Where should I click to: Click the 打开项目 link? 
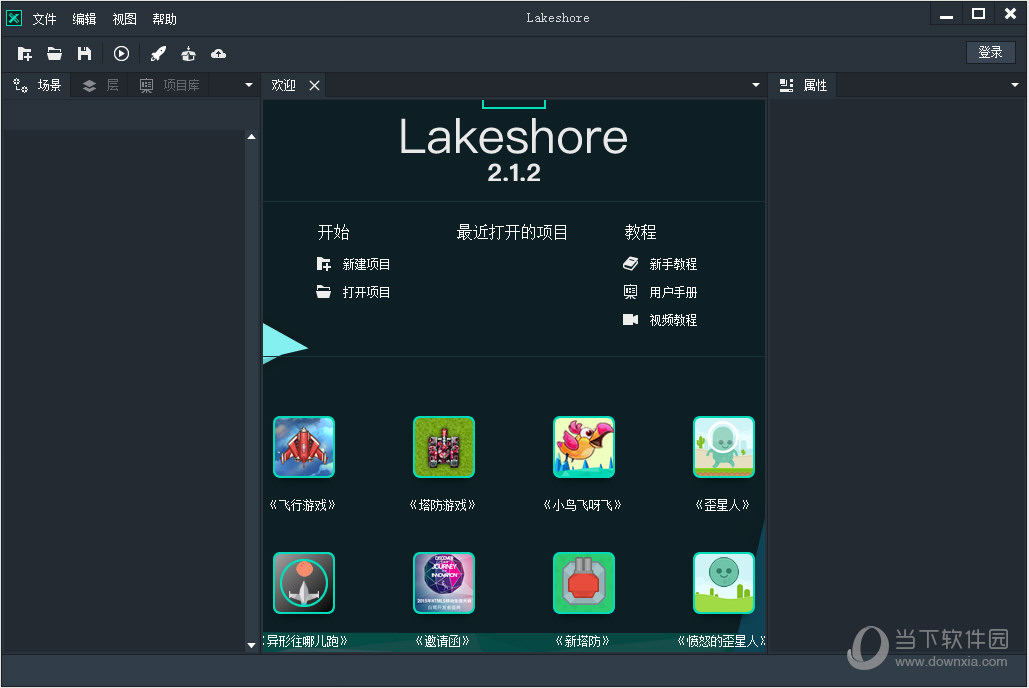(x=366, y=292)
